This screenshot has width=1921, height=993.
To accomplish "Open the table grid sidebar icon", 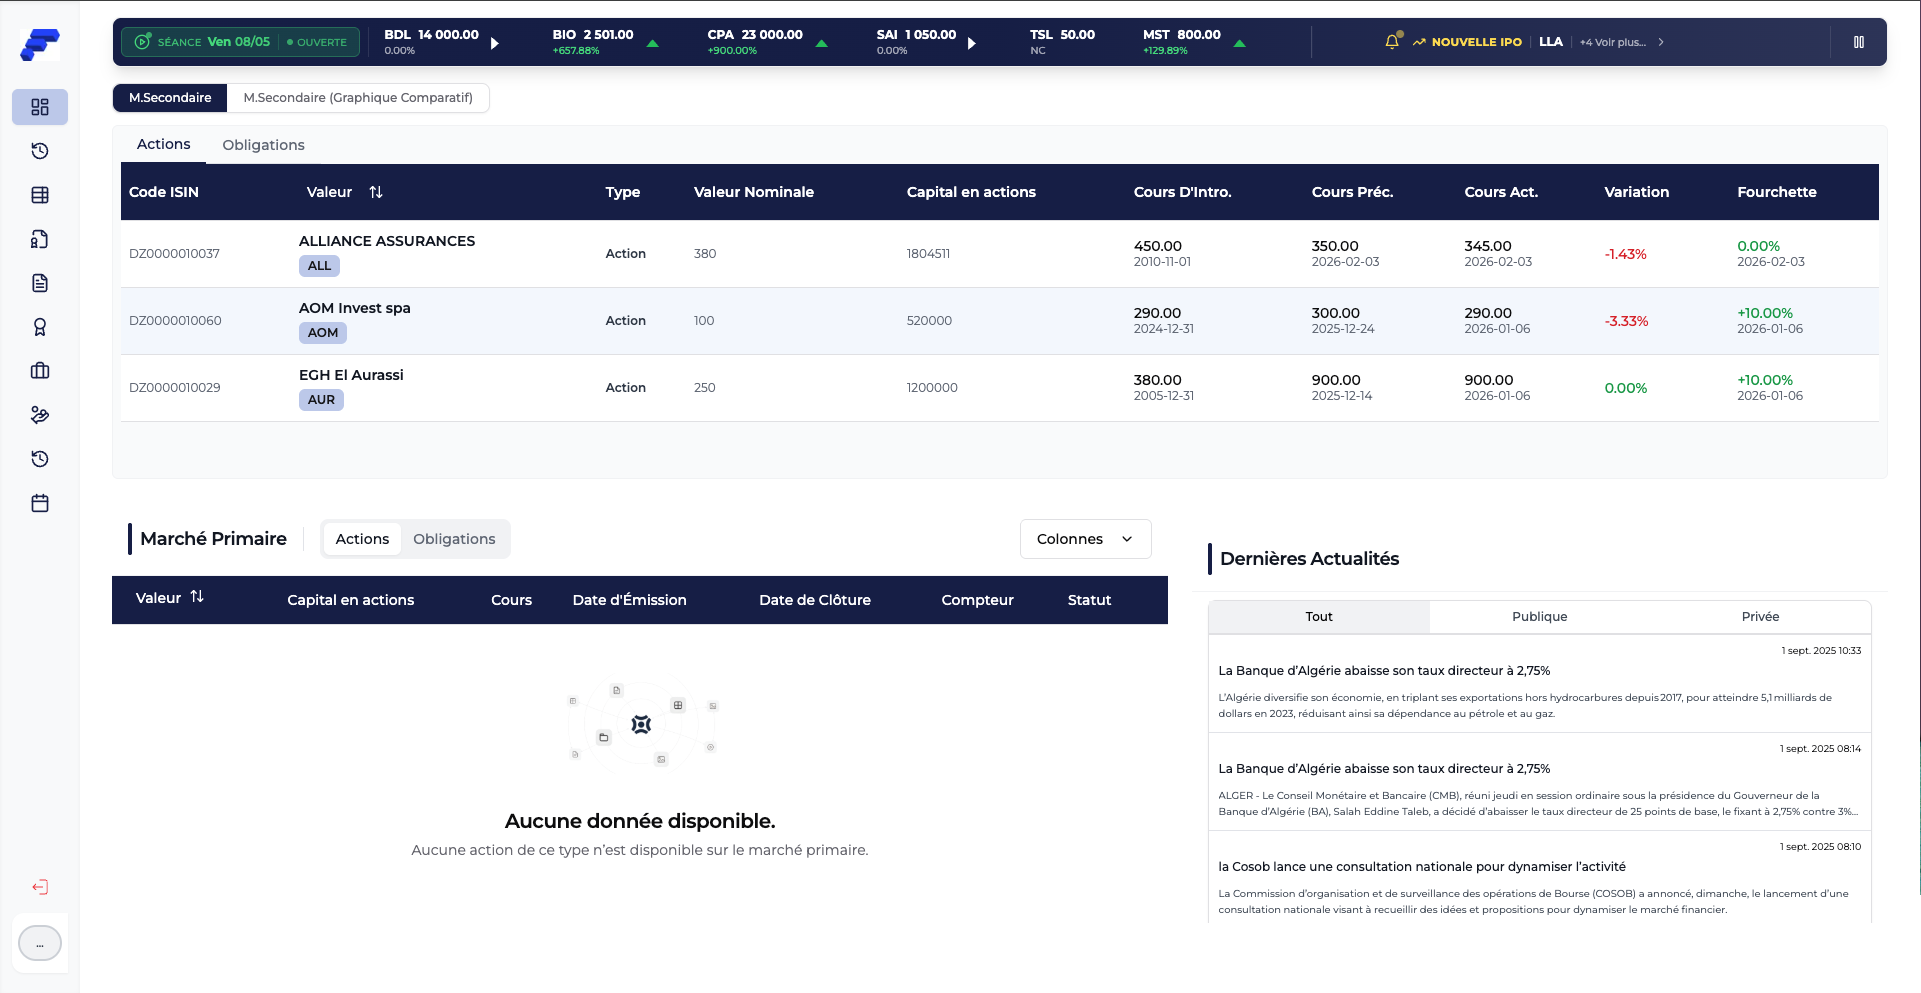I will pos(40,195).
